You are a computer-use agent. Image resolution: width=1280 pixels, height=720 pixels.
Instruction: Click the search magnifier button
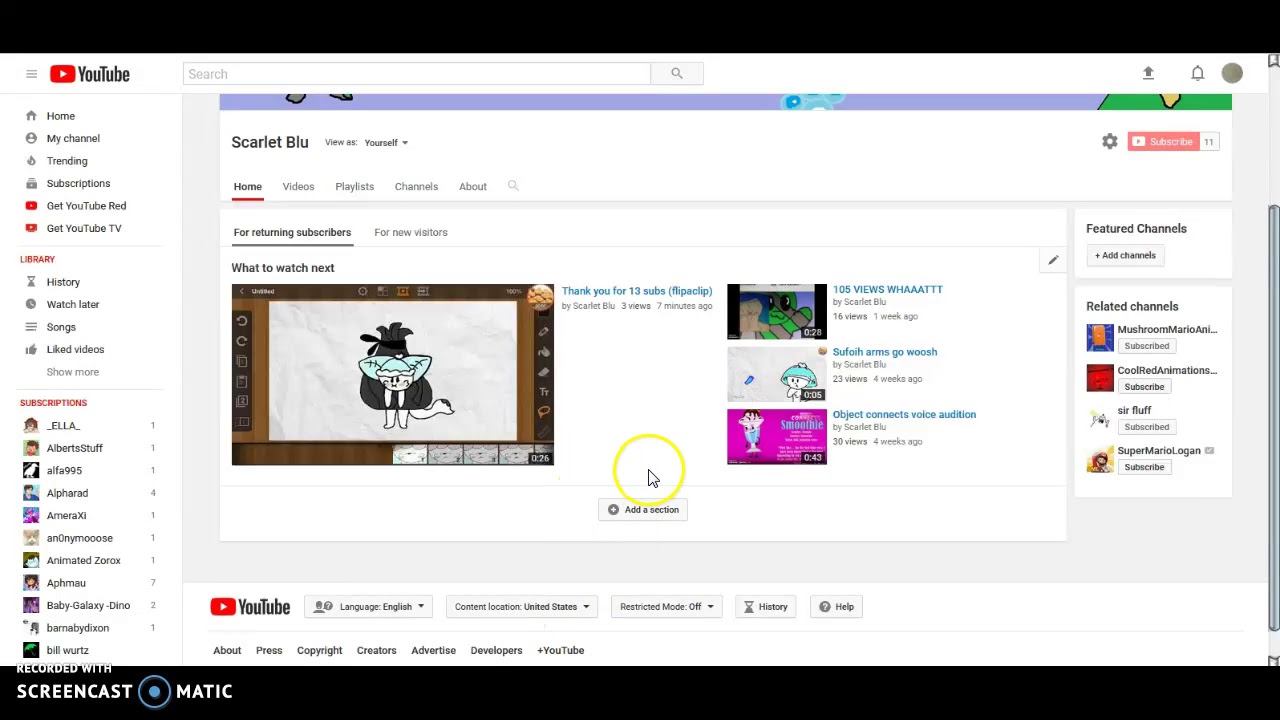[x=677, y=73]
